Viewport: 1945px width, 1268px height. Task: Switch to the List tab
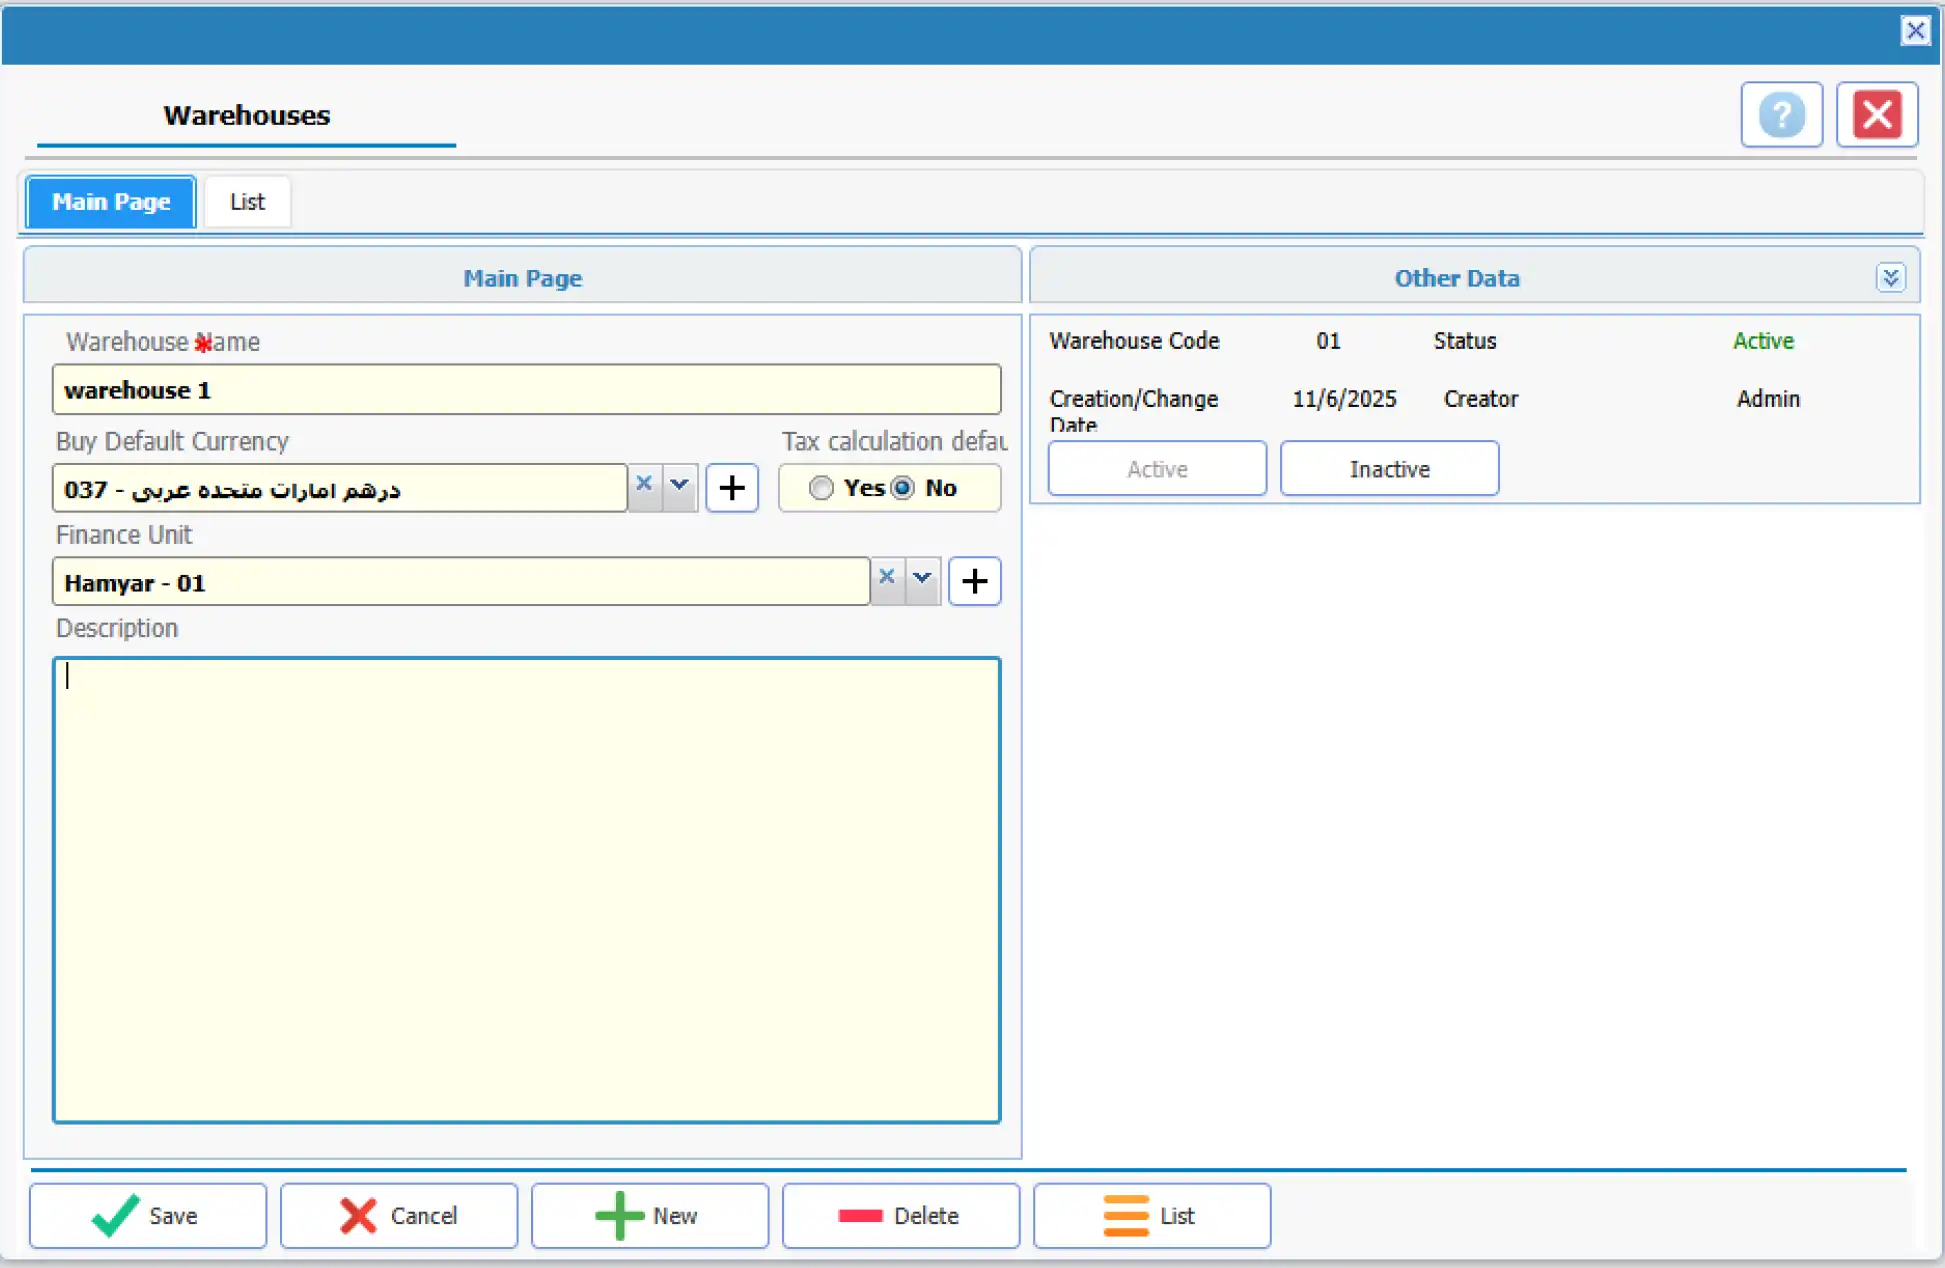[x=247, y=202]
